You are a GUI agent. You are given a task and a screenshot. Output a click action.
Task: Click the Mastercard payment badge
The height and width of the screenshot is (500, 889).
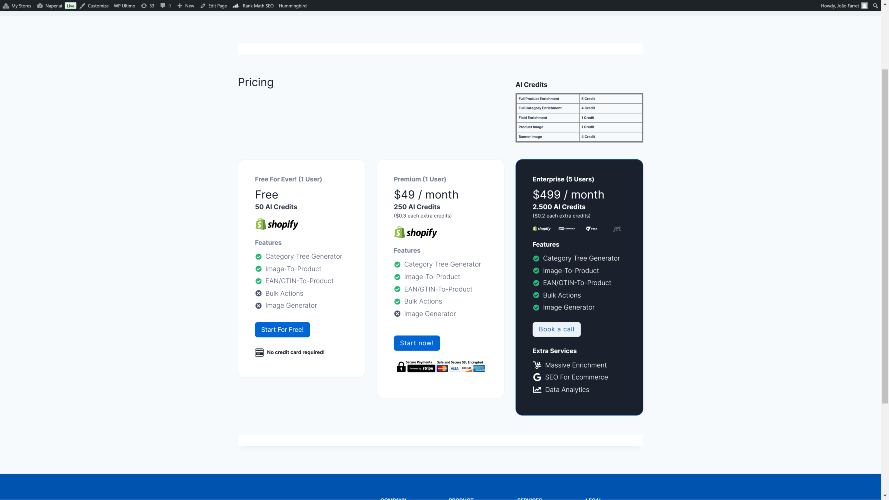[x=442, y=368]
